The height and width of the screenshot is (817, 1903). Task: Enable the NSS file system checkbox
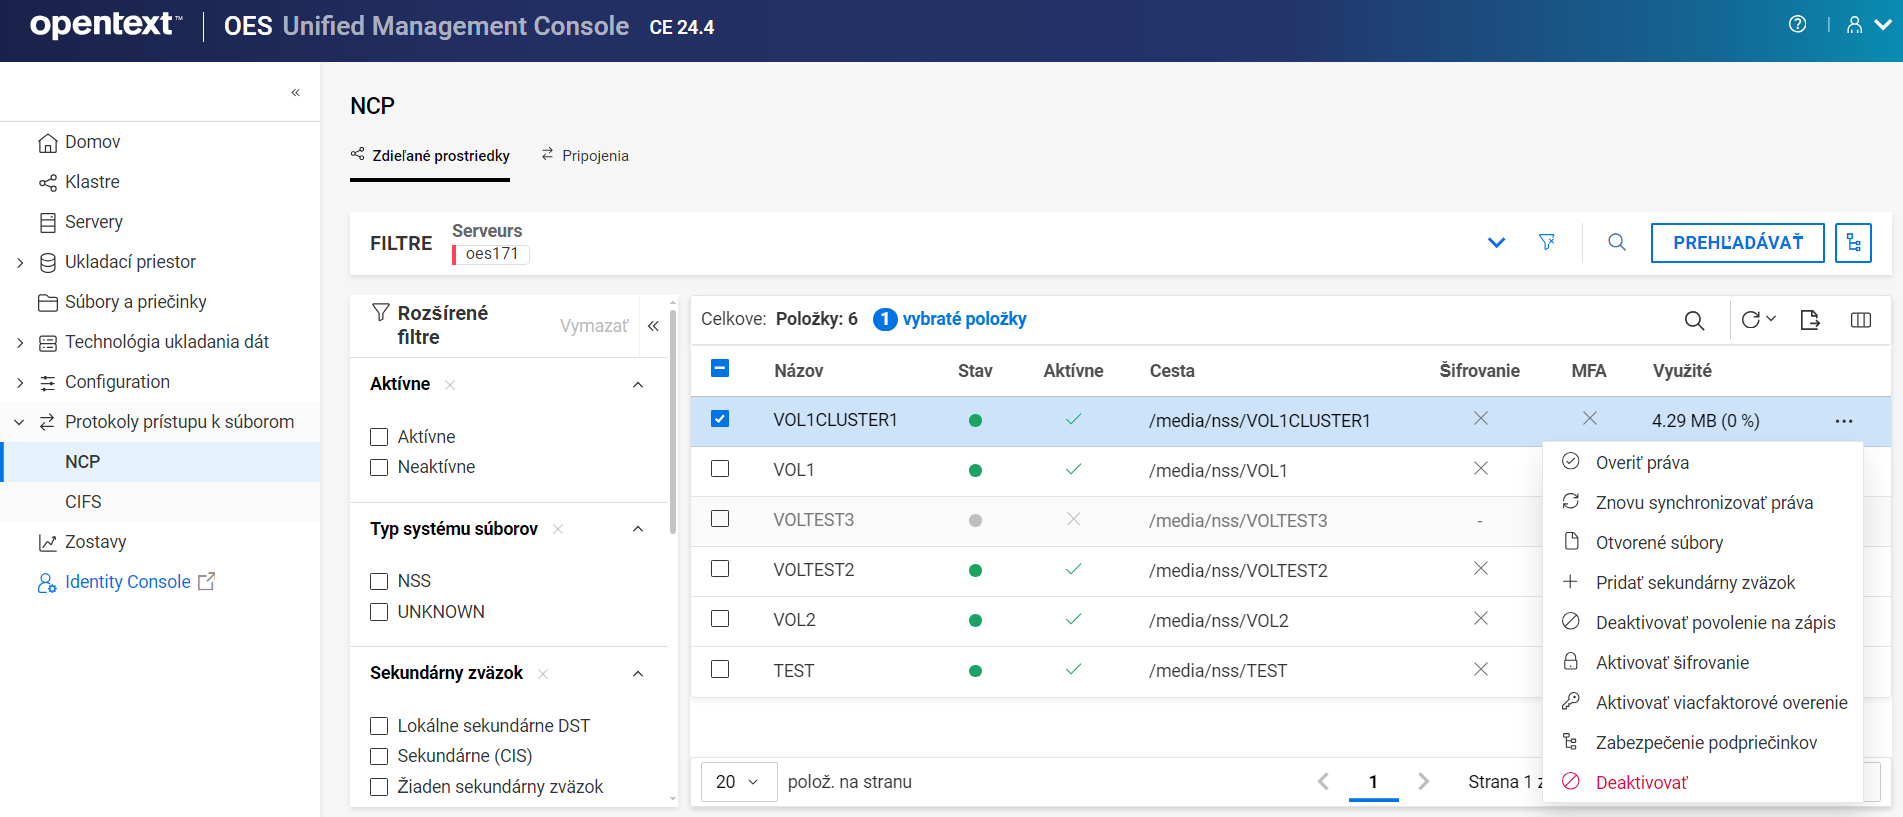(x=379, y=581)
